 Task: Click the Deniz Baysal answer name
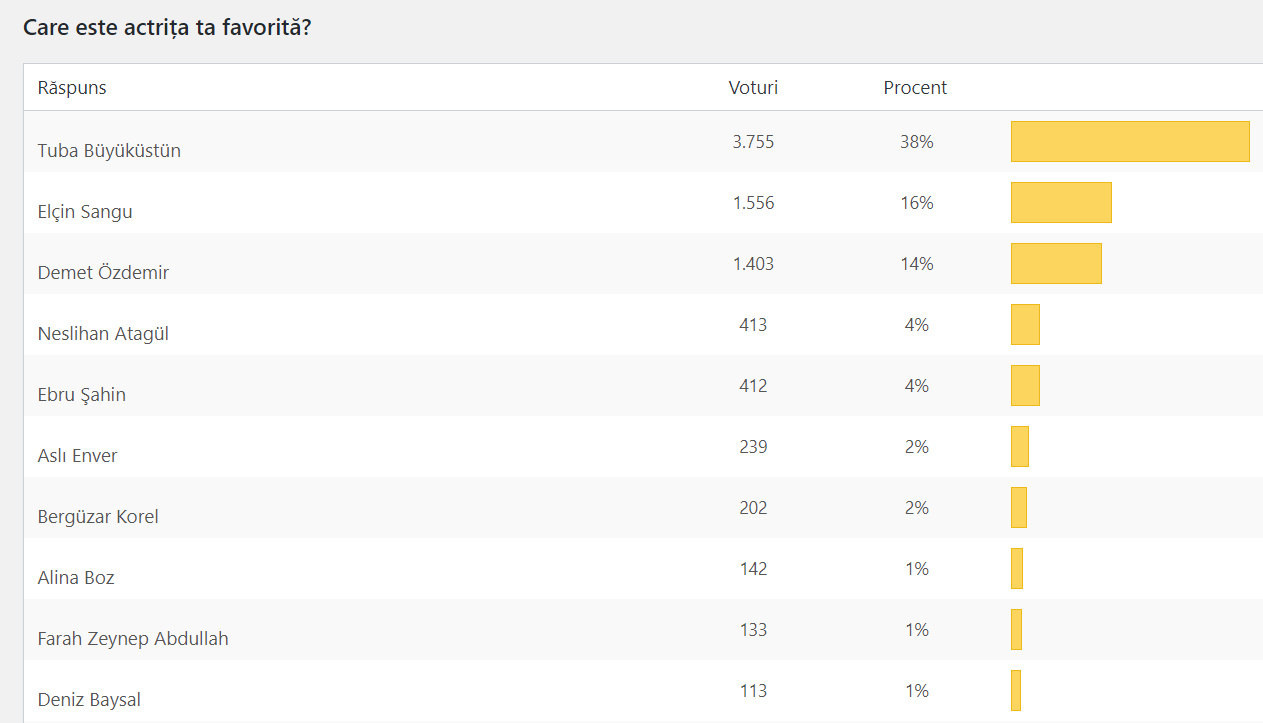coord(89,700)
